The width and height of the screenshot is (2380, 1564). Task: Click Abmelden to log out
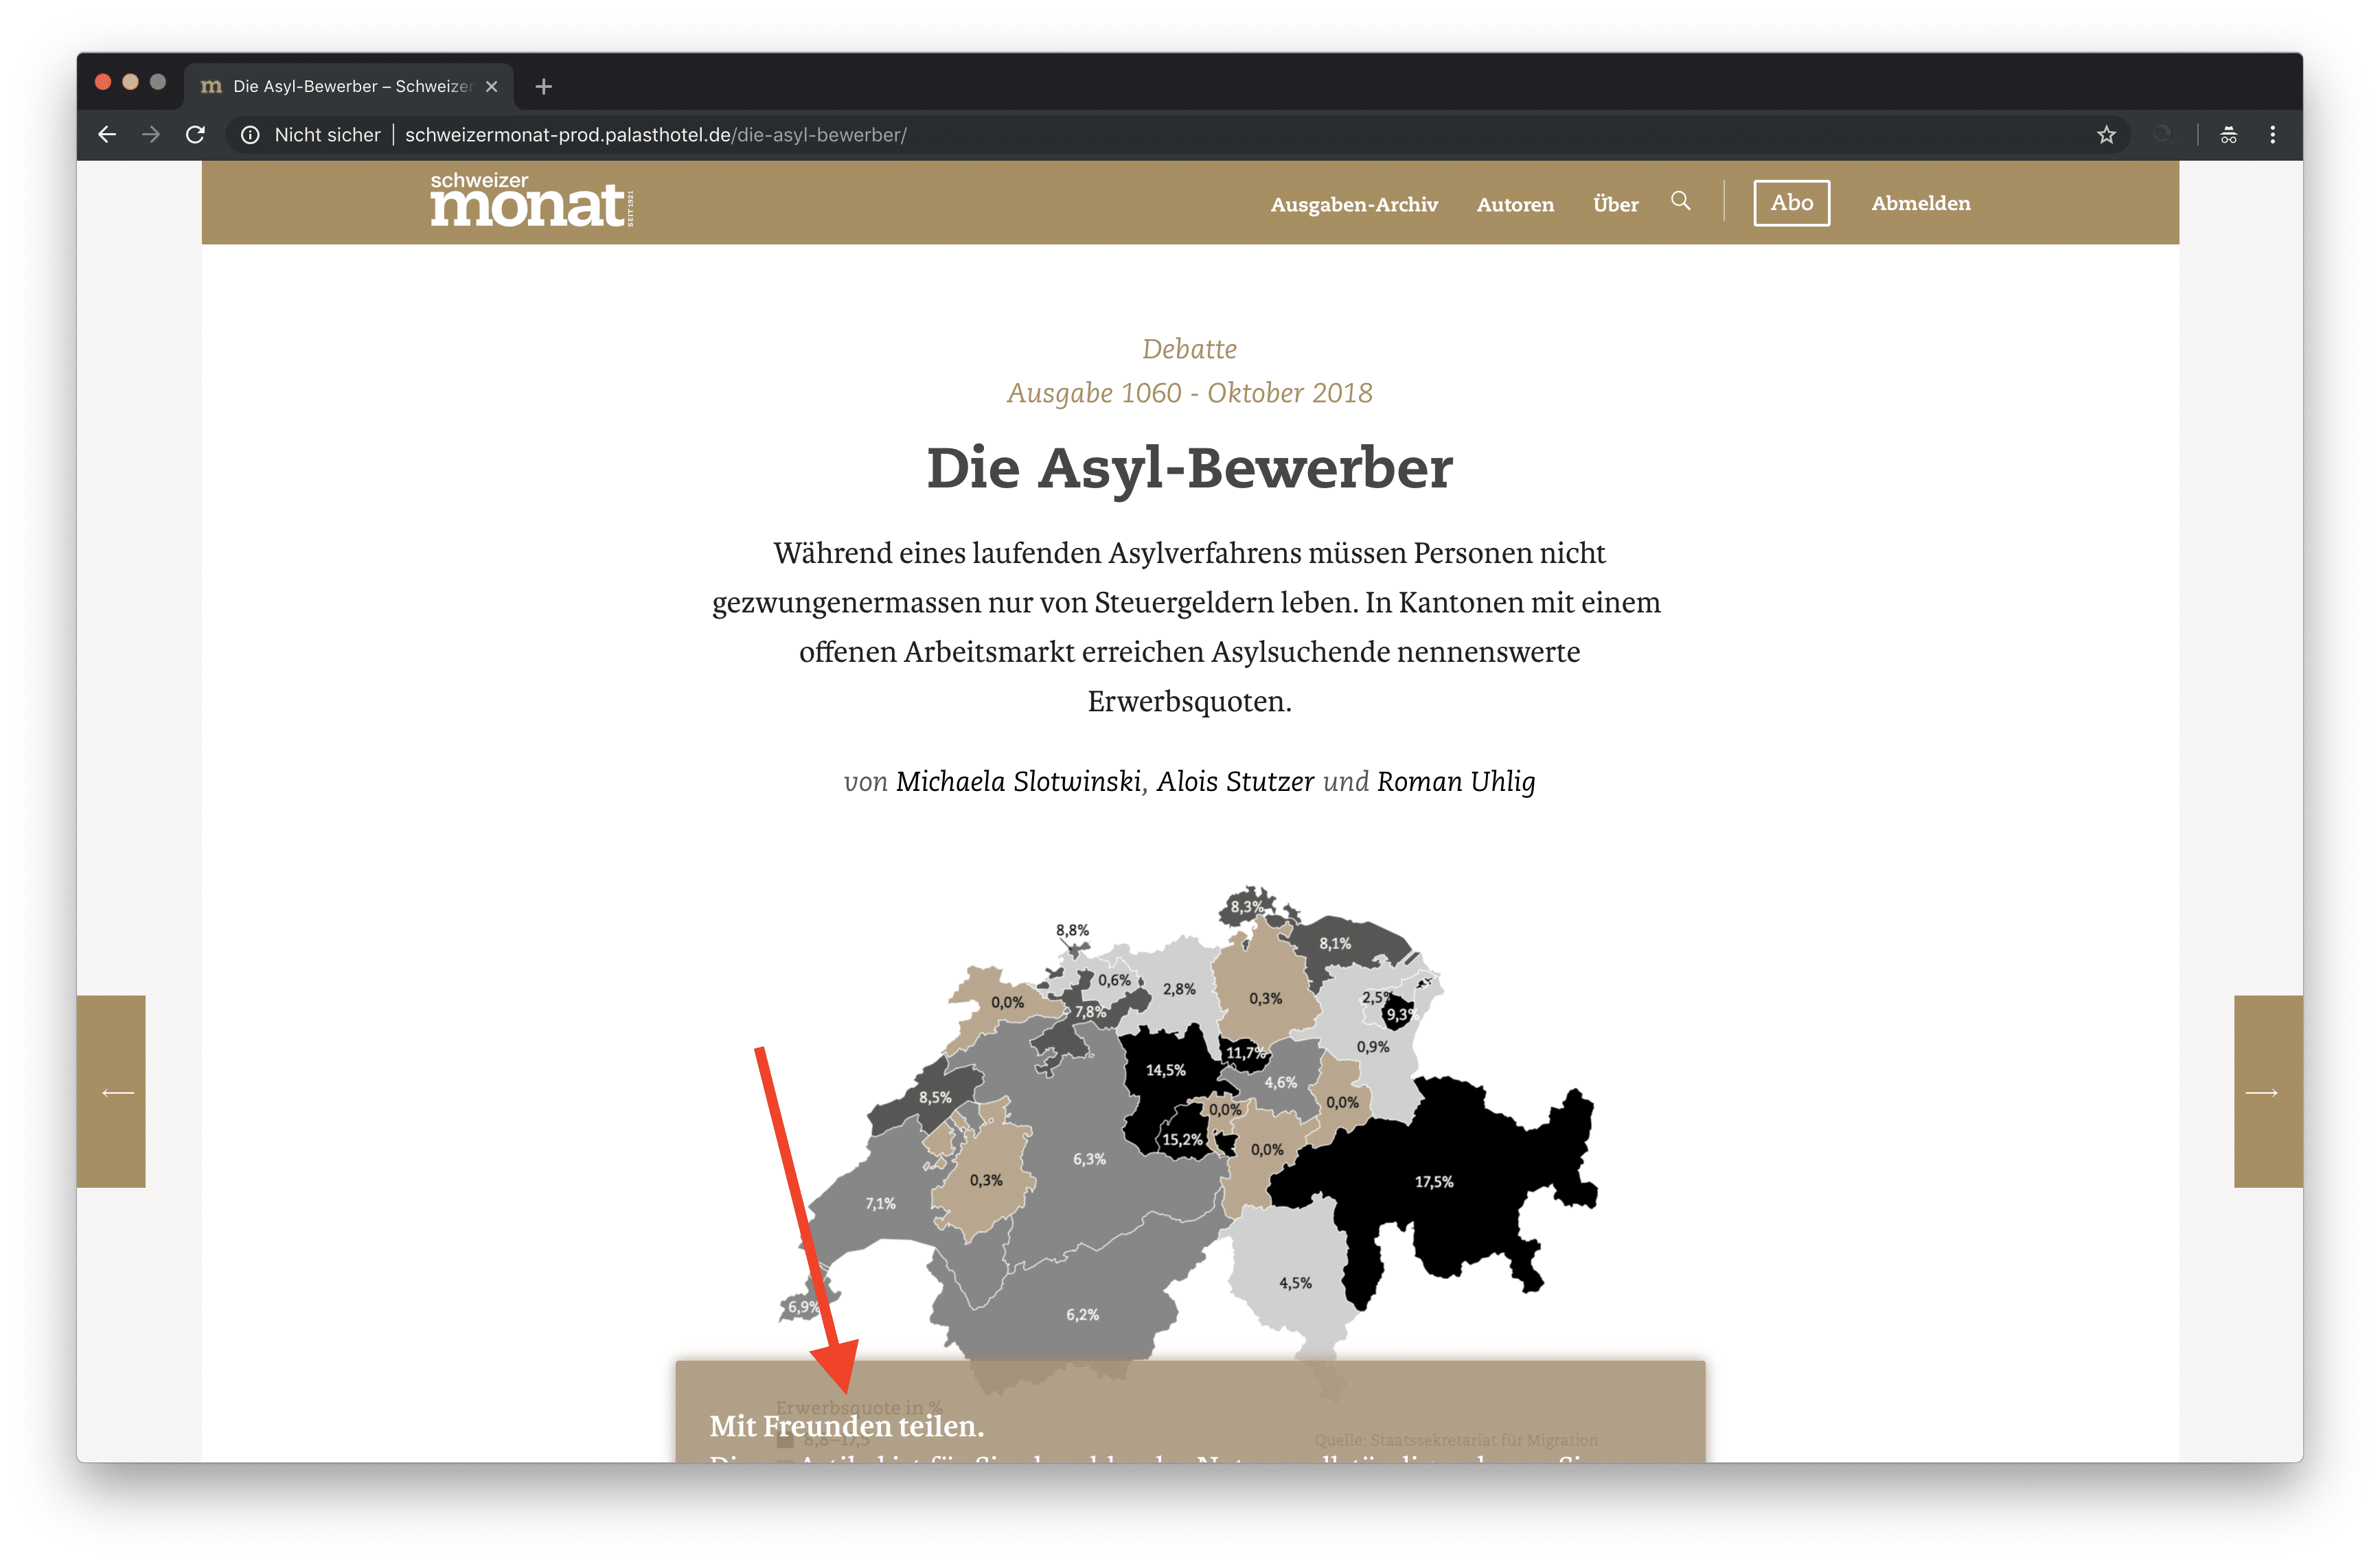tap(1921, 203)
